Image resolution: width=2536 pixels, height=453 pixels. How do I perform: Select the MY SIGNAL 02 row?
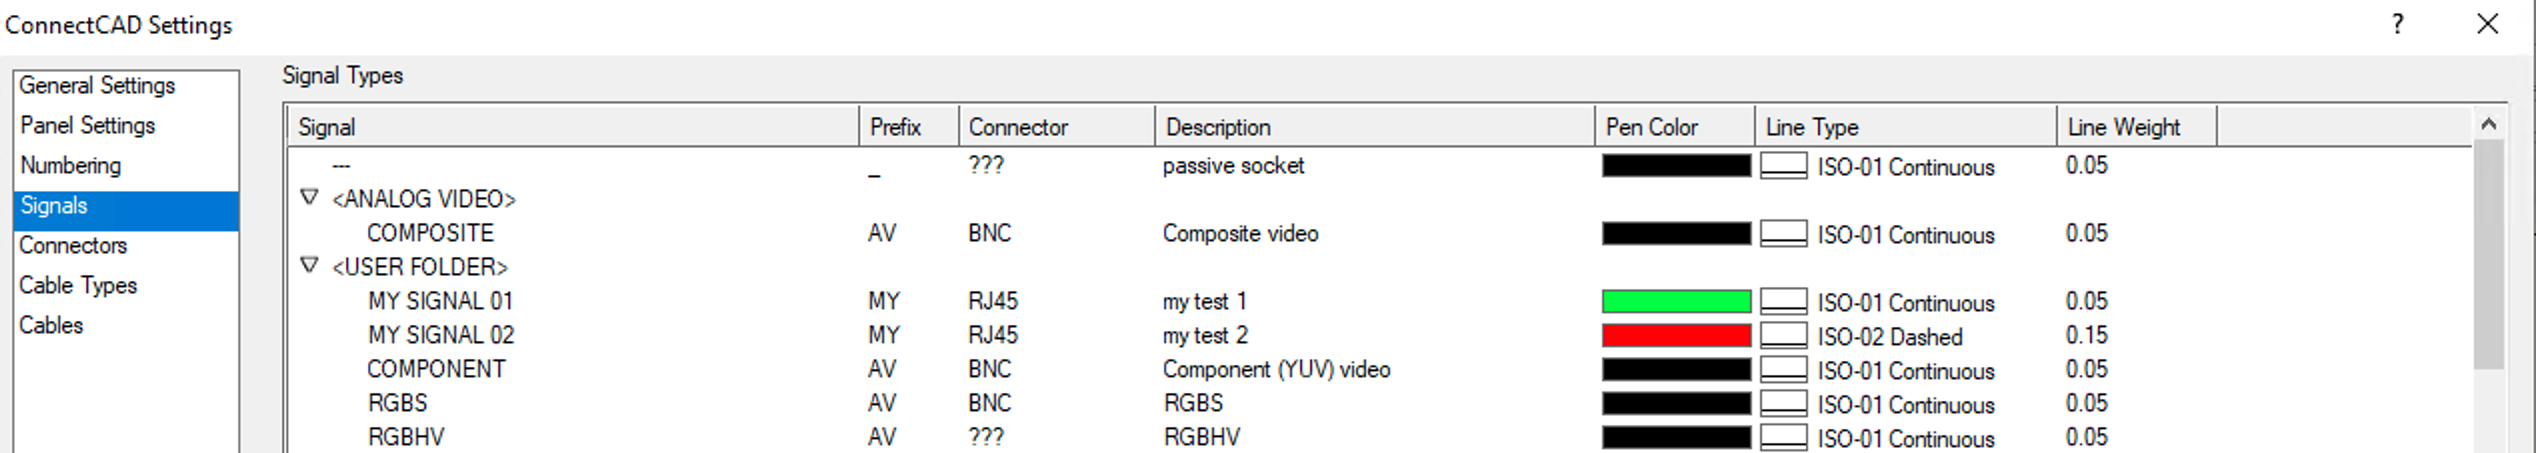tap(441, 335)
